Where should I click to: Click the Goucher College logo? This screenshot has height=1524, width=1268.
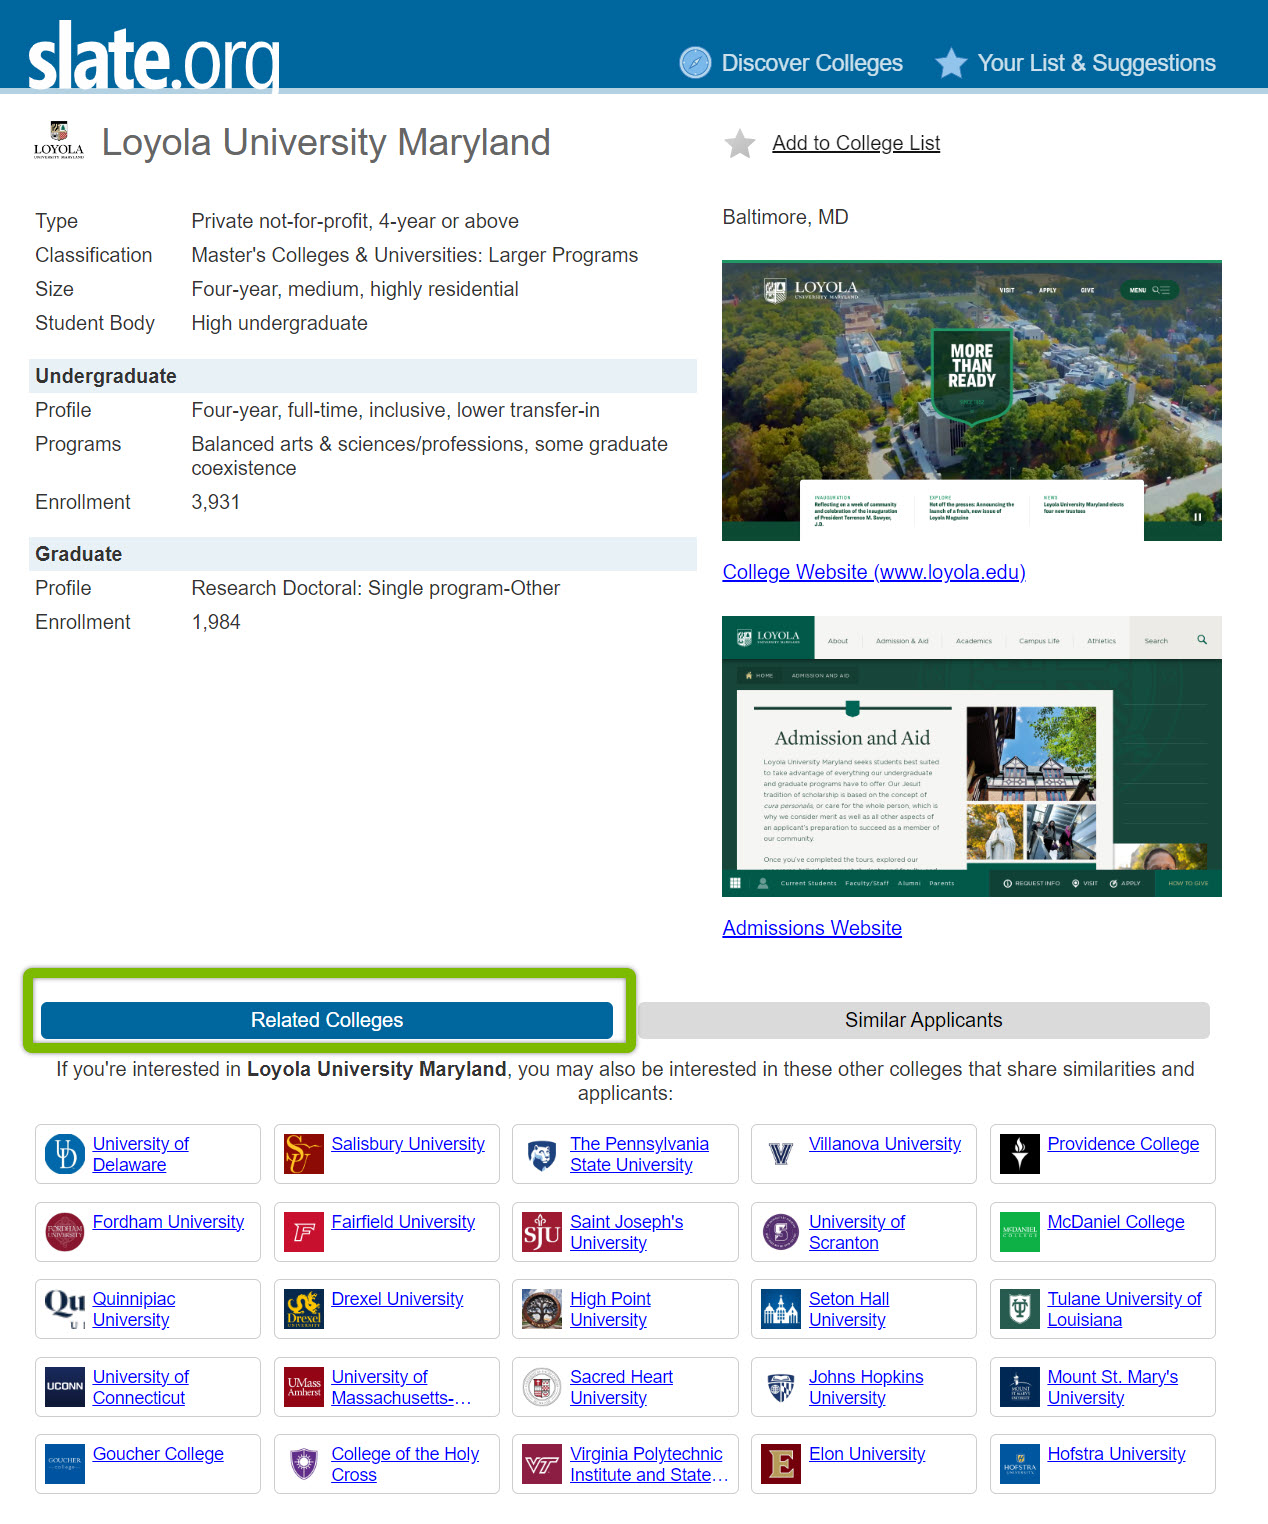[x=65, y=1464]
